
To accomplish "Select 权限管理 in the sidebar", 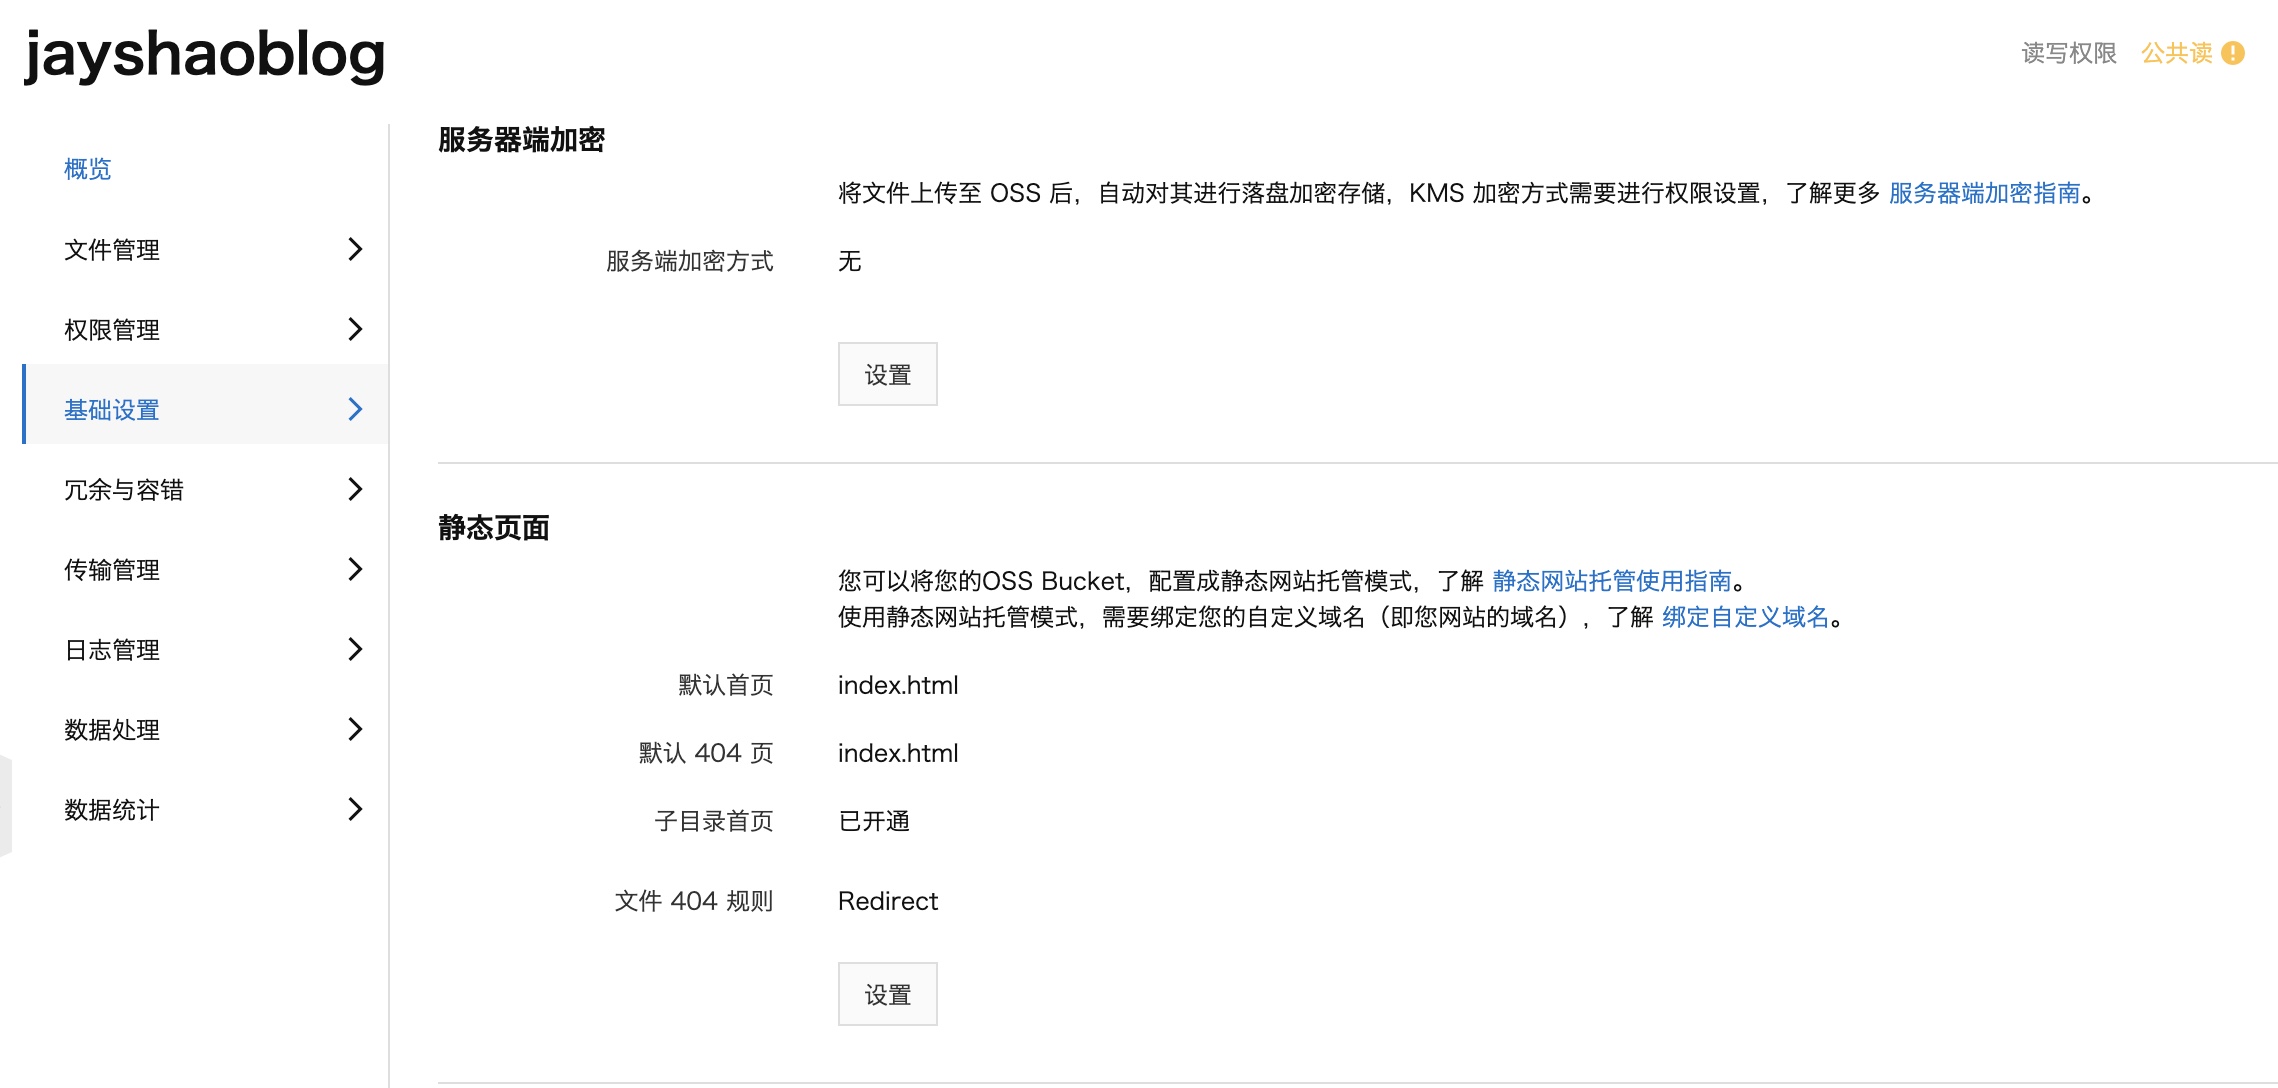I will pos(112,330).
